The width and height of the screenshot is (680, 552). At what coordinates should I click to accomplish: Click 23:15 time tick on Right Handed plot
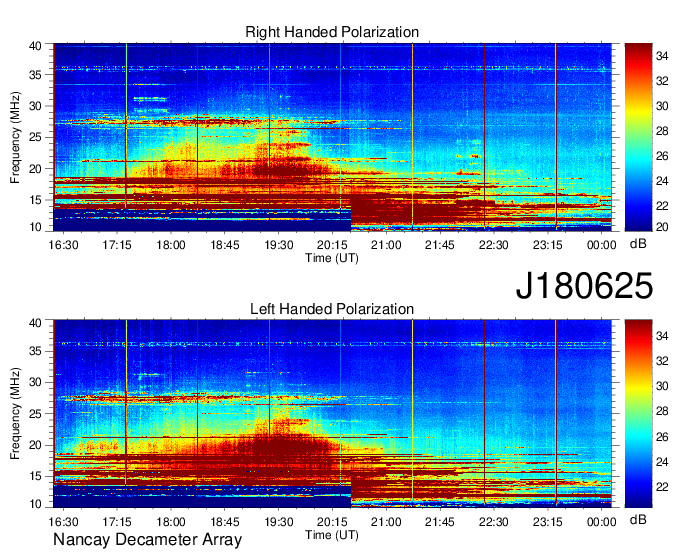[x=547, y=245]
